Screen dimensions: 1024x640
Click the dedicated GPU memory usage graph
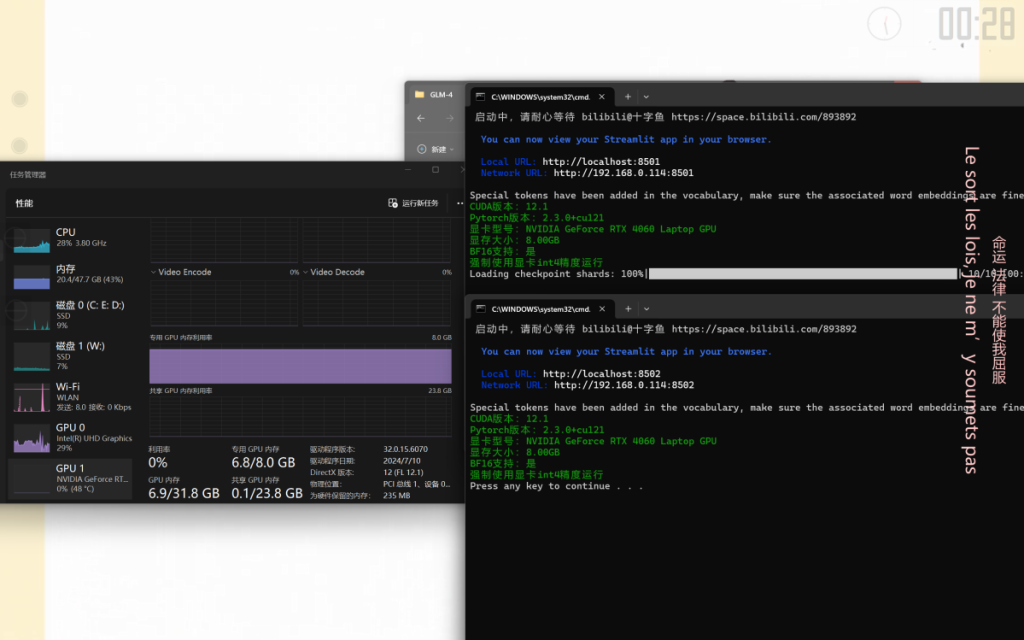tap(300, 366)
